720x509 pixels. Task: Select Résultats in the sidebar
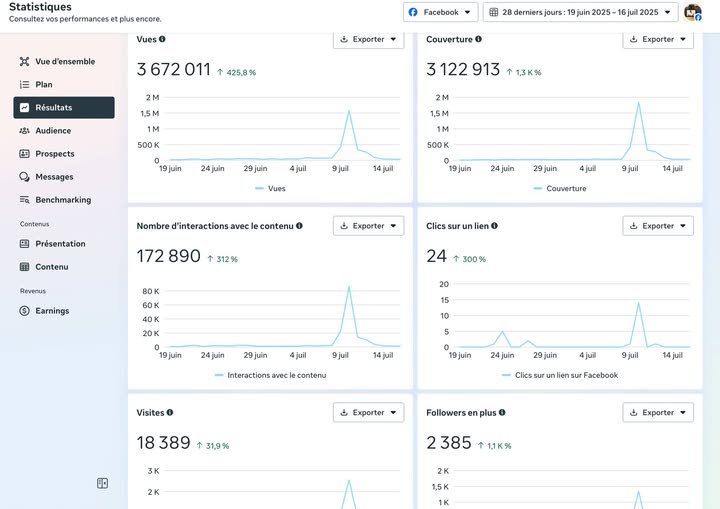(x=64, y=108)
